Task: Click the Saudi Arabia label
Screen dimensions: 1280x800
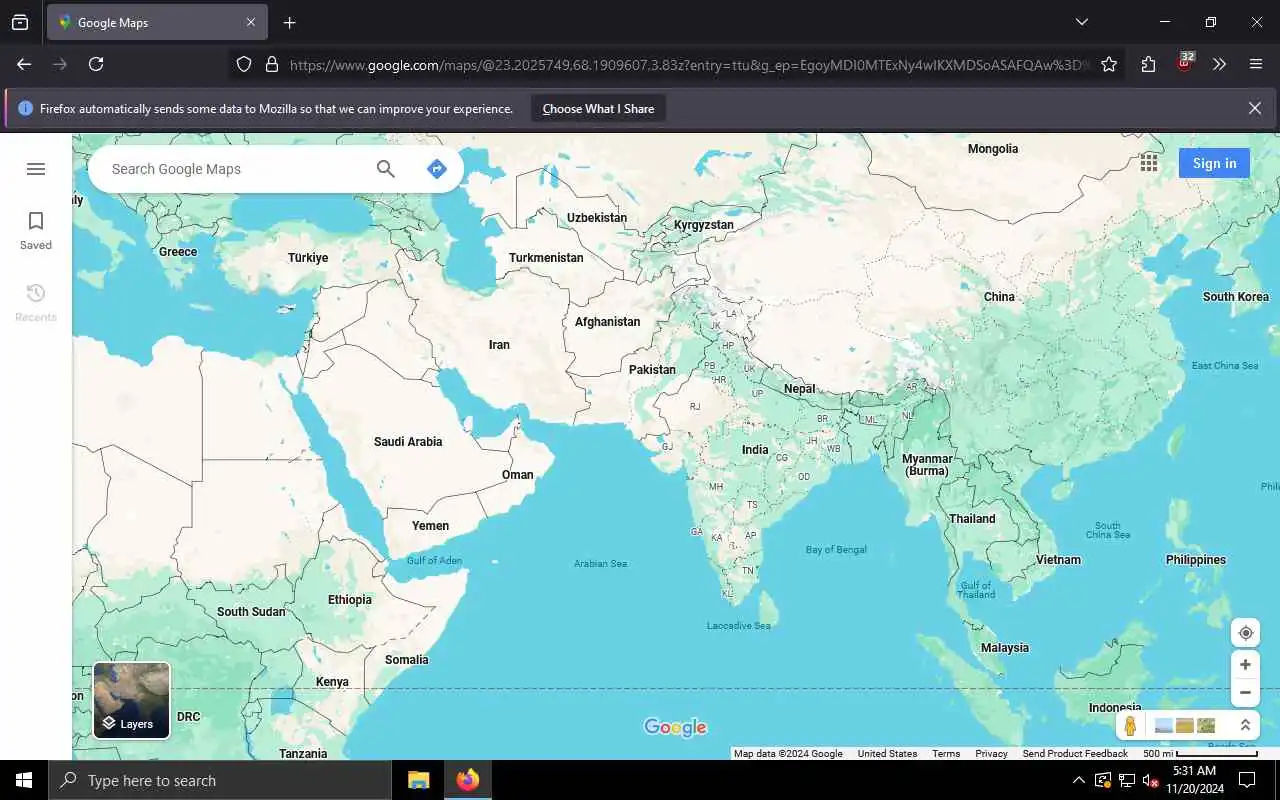Action: 408,442
